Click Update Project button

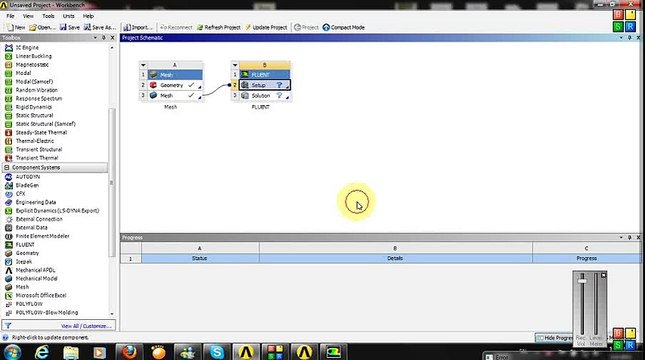266,28
